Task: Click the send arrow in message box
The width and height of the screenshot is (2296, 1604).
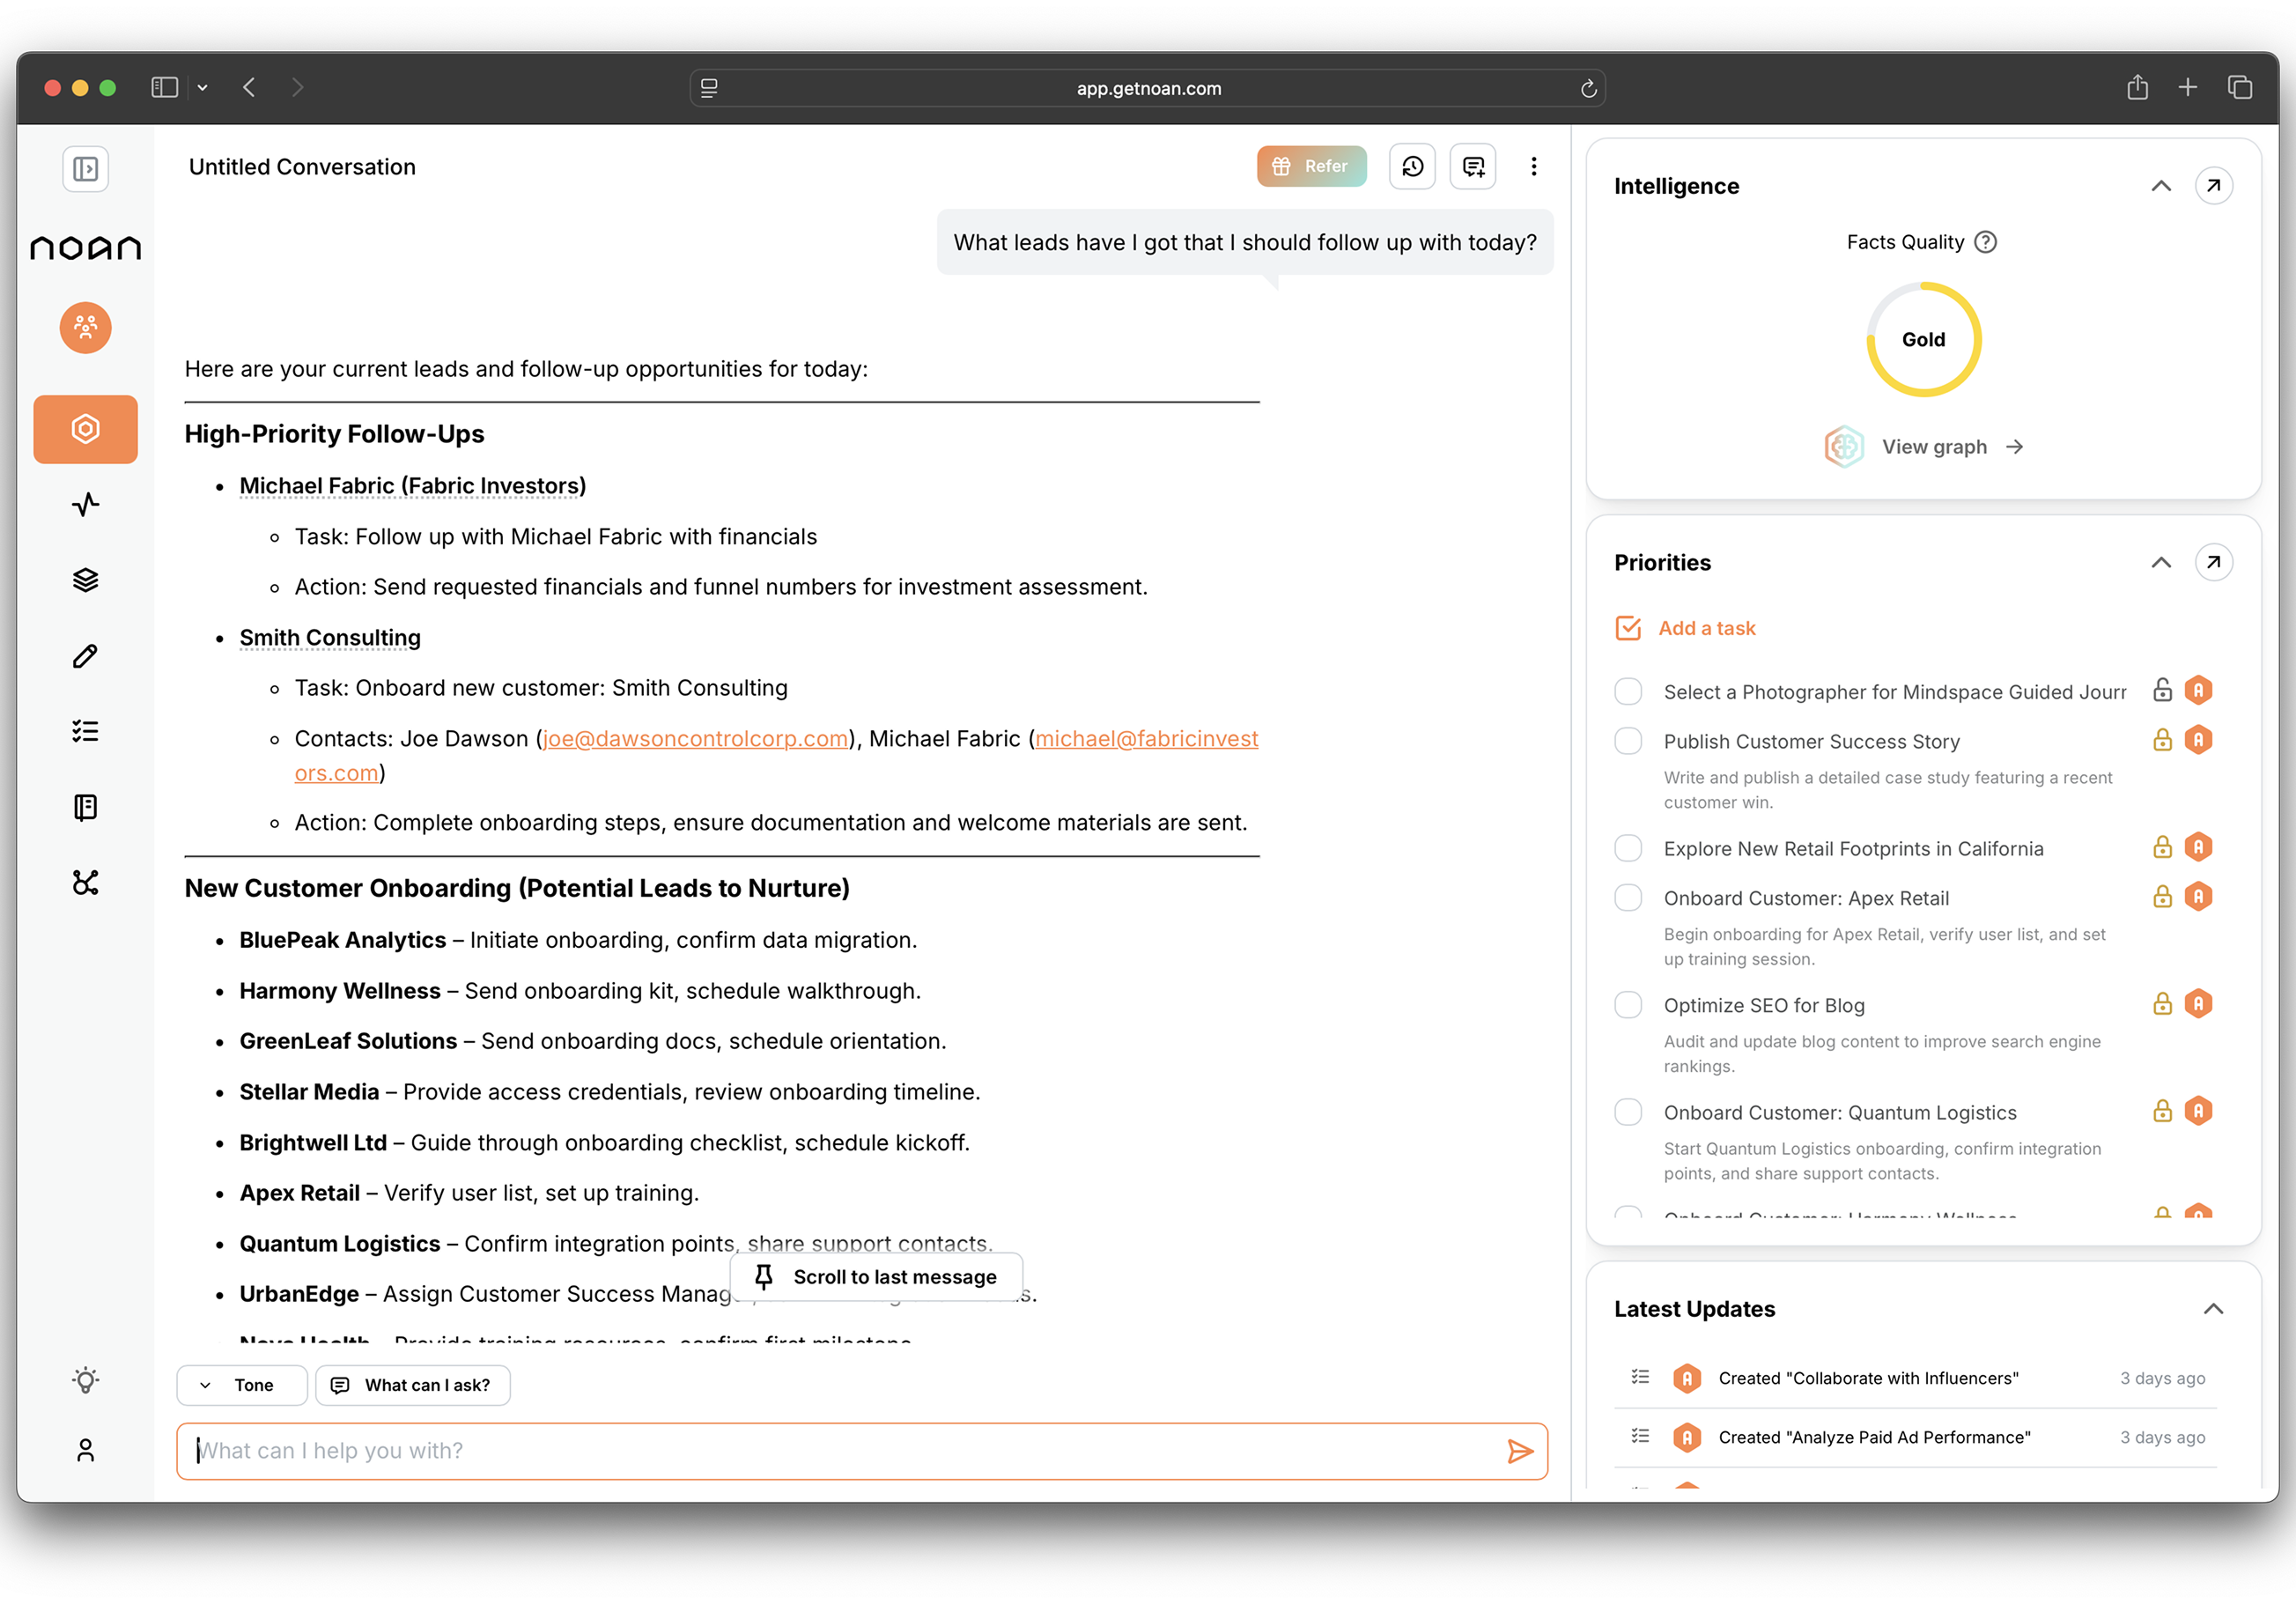Action: [1519, 1451]
